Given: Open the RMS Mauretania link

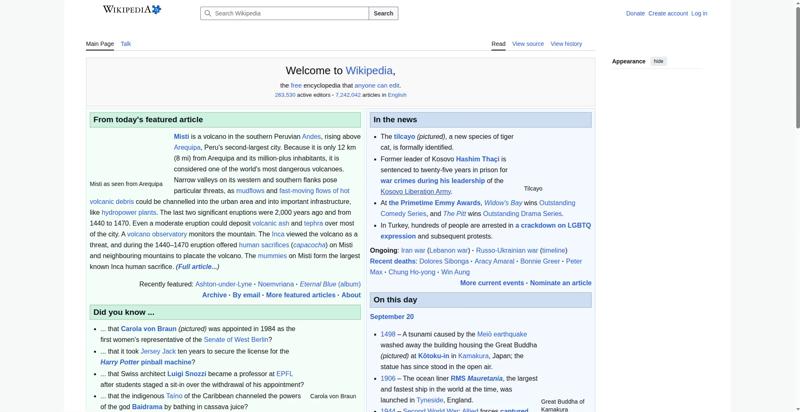Looking at the screenshot, I should click(477, 378).
